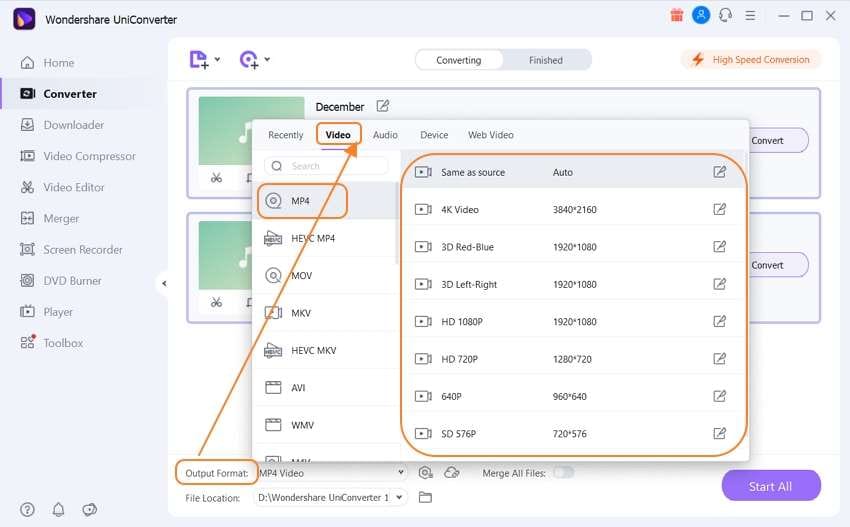This screenshot has width=850, height=527.
Task: Select 640P resolution preset
Action: (574, 397)
